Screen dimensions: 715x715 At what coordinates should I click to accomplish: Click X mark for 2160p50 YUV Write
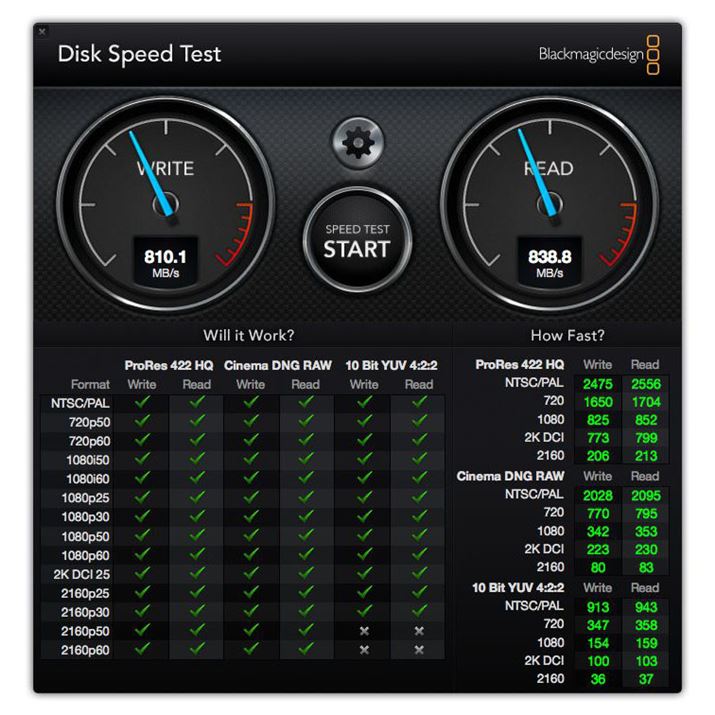coord(364,631)
